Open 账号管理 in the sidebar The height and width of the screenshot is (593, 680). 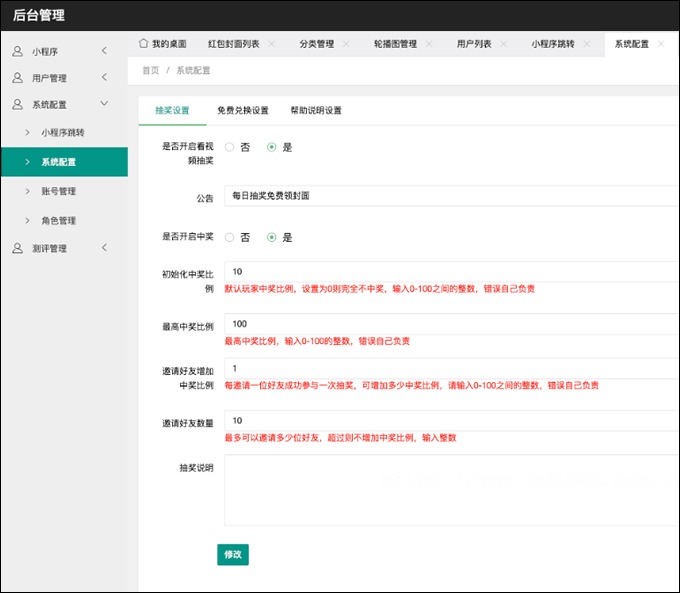point(64,191)
